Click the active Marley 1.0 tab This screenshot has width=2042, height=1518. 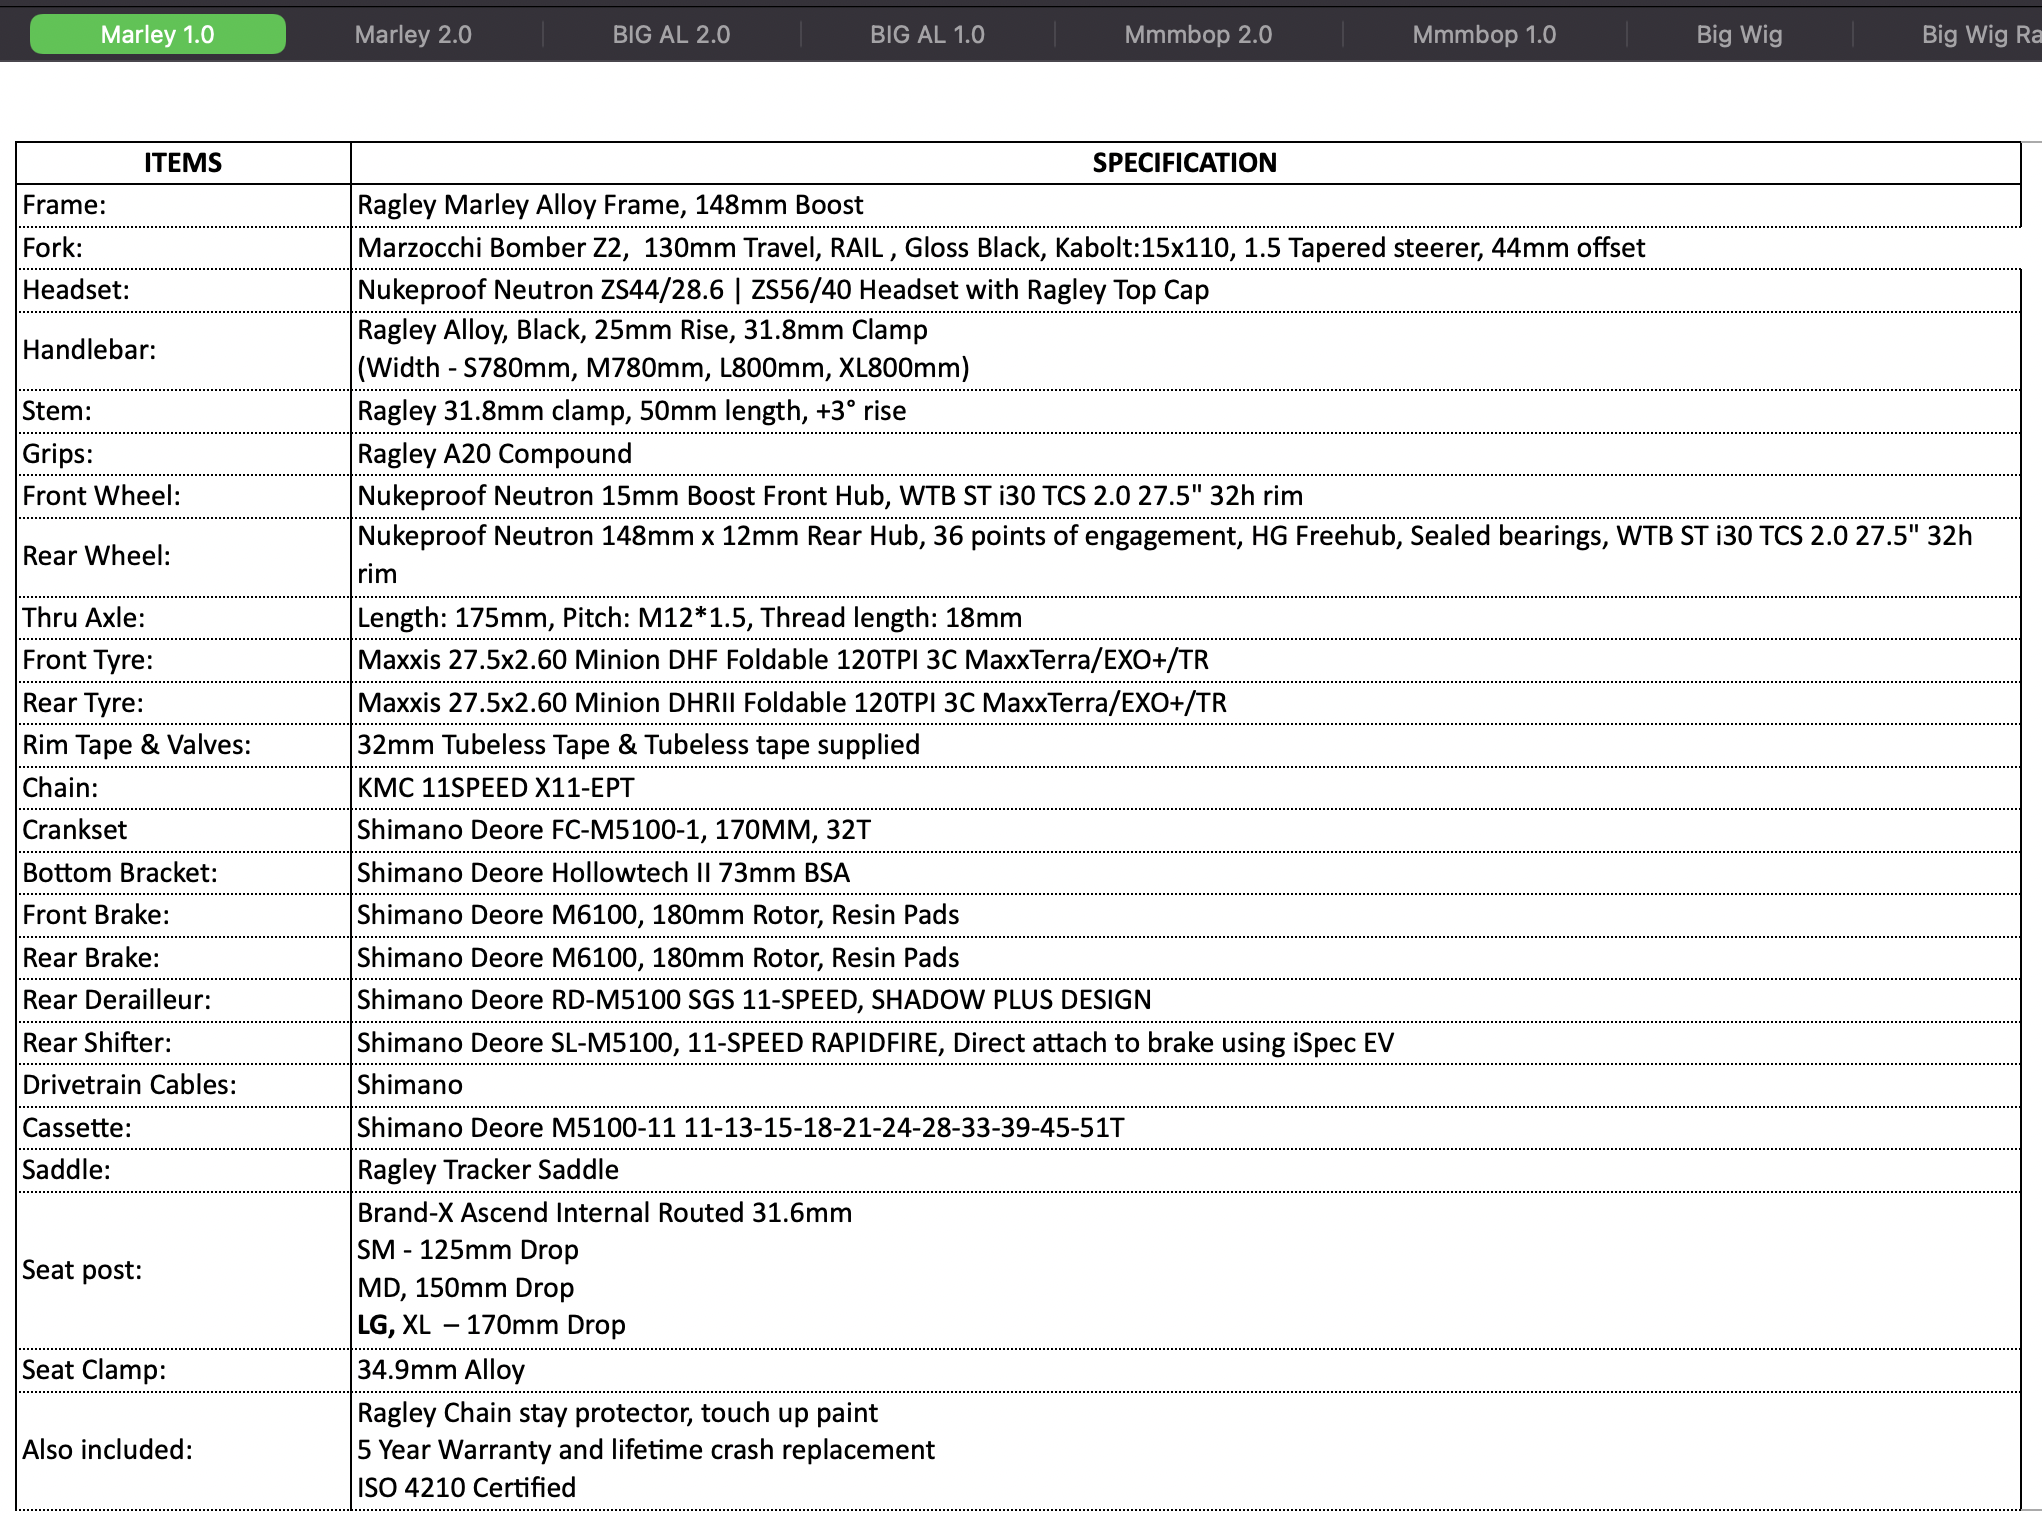pos(158,35)
